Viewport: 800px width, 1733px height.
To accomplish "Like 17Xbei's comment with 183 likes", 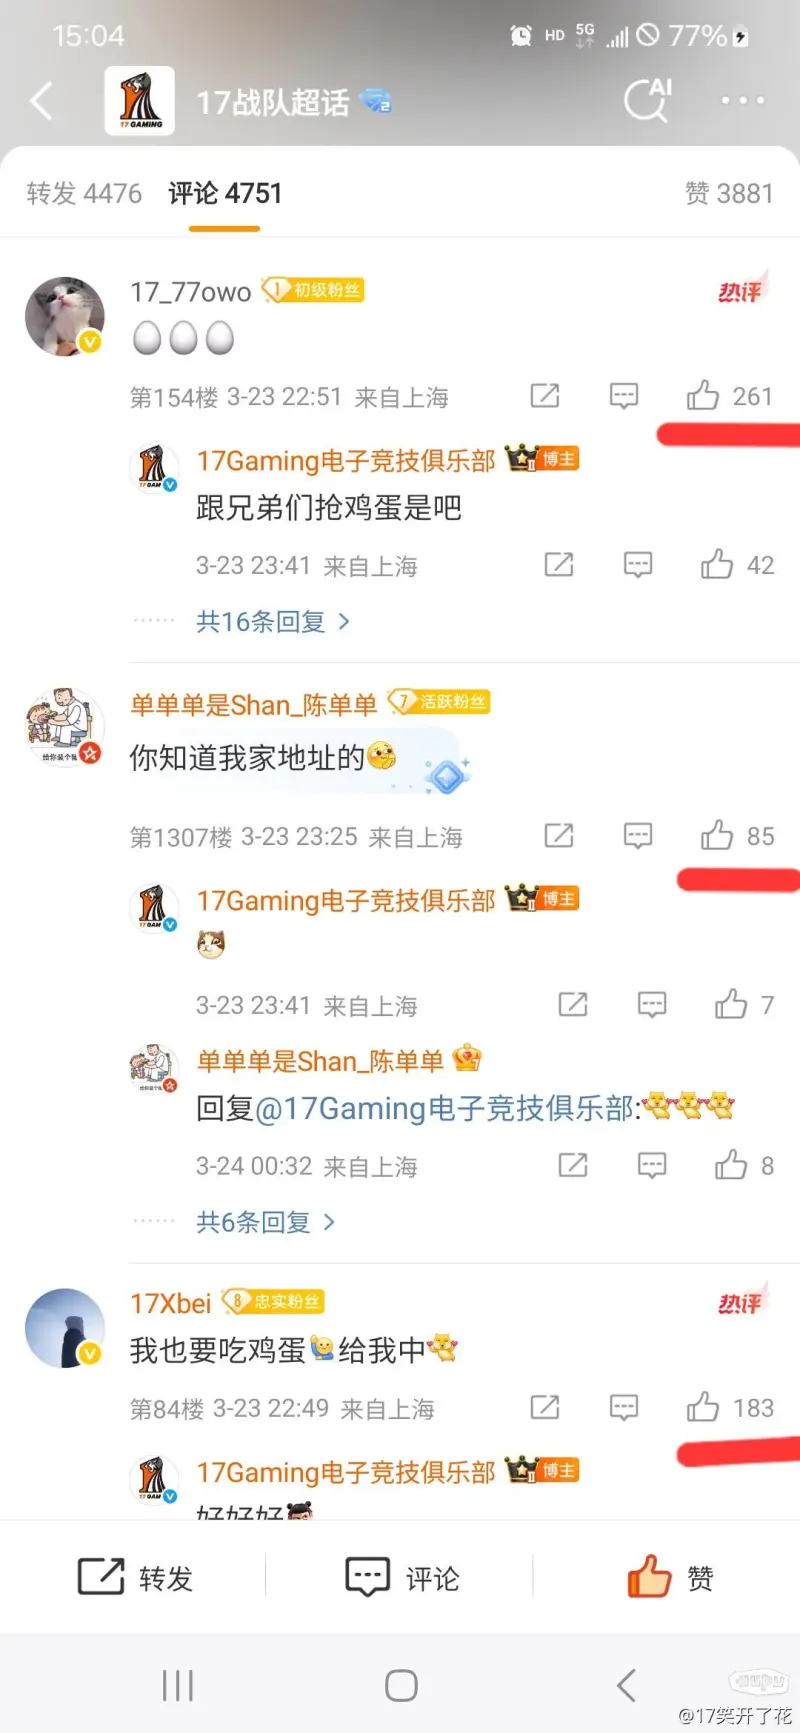I will click(x=703, y=1408).
